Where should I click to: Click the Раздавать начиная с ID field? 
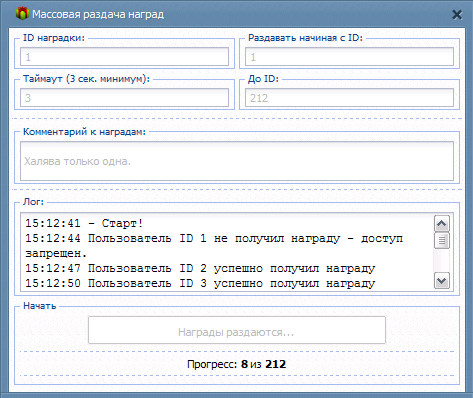pos(349,57)
